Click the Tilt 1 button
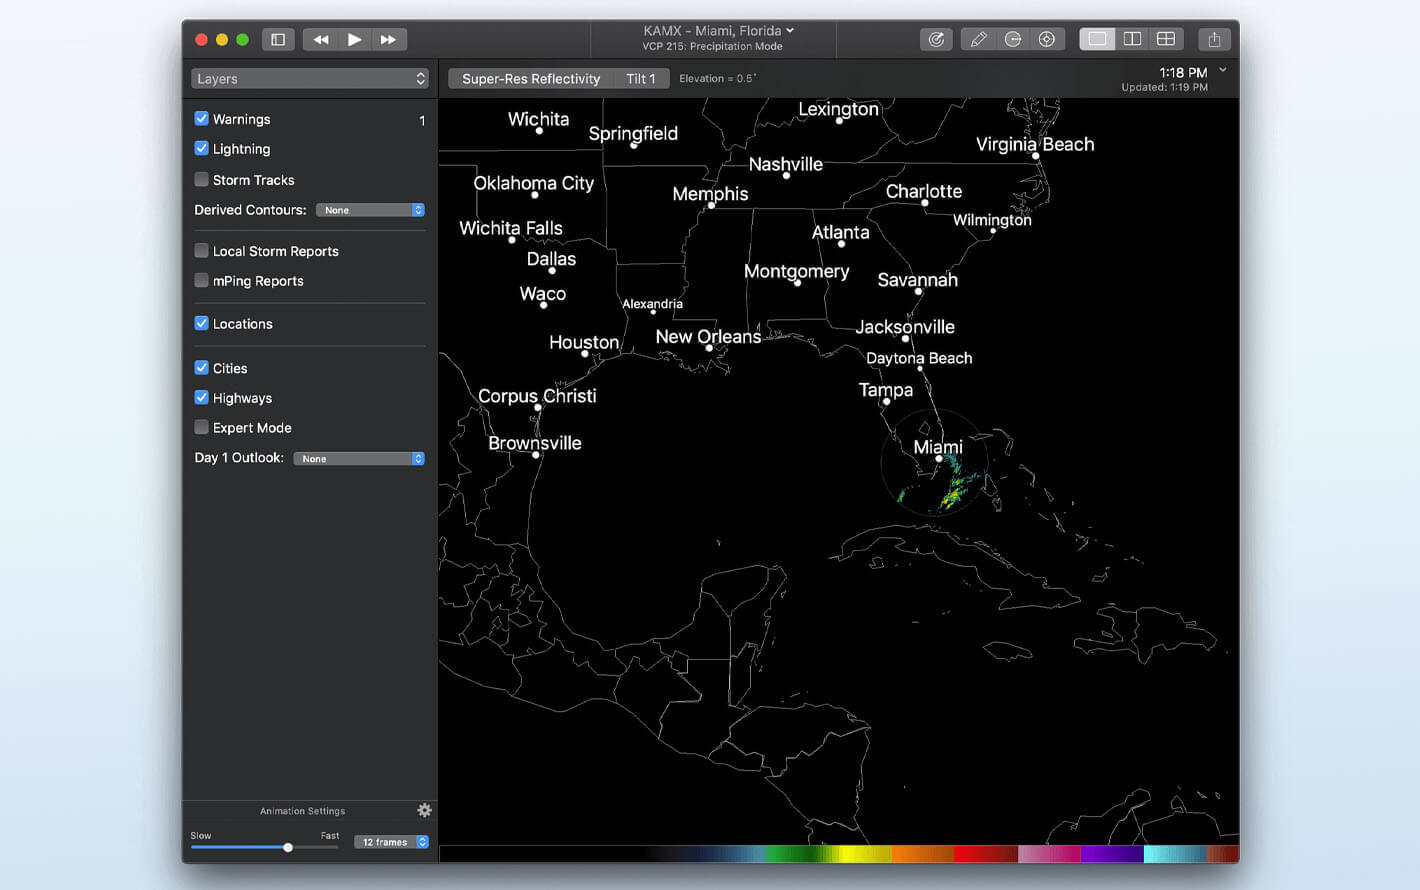1420x890 pixels. click(641, 78)
